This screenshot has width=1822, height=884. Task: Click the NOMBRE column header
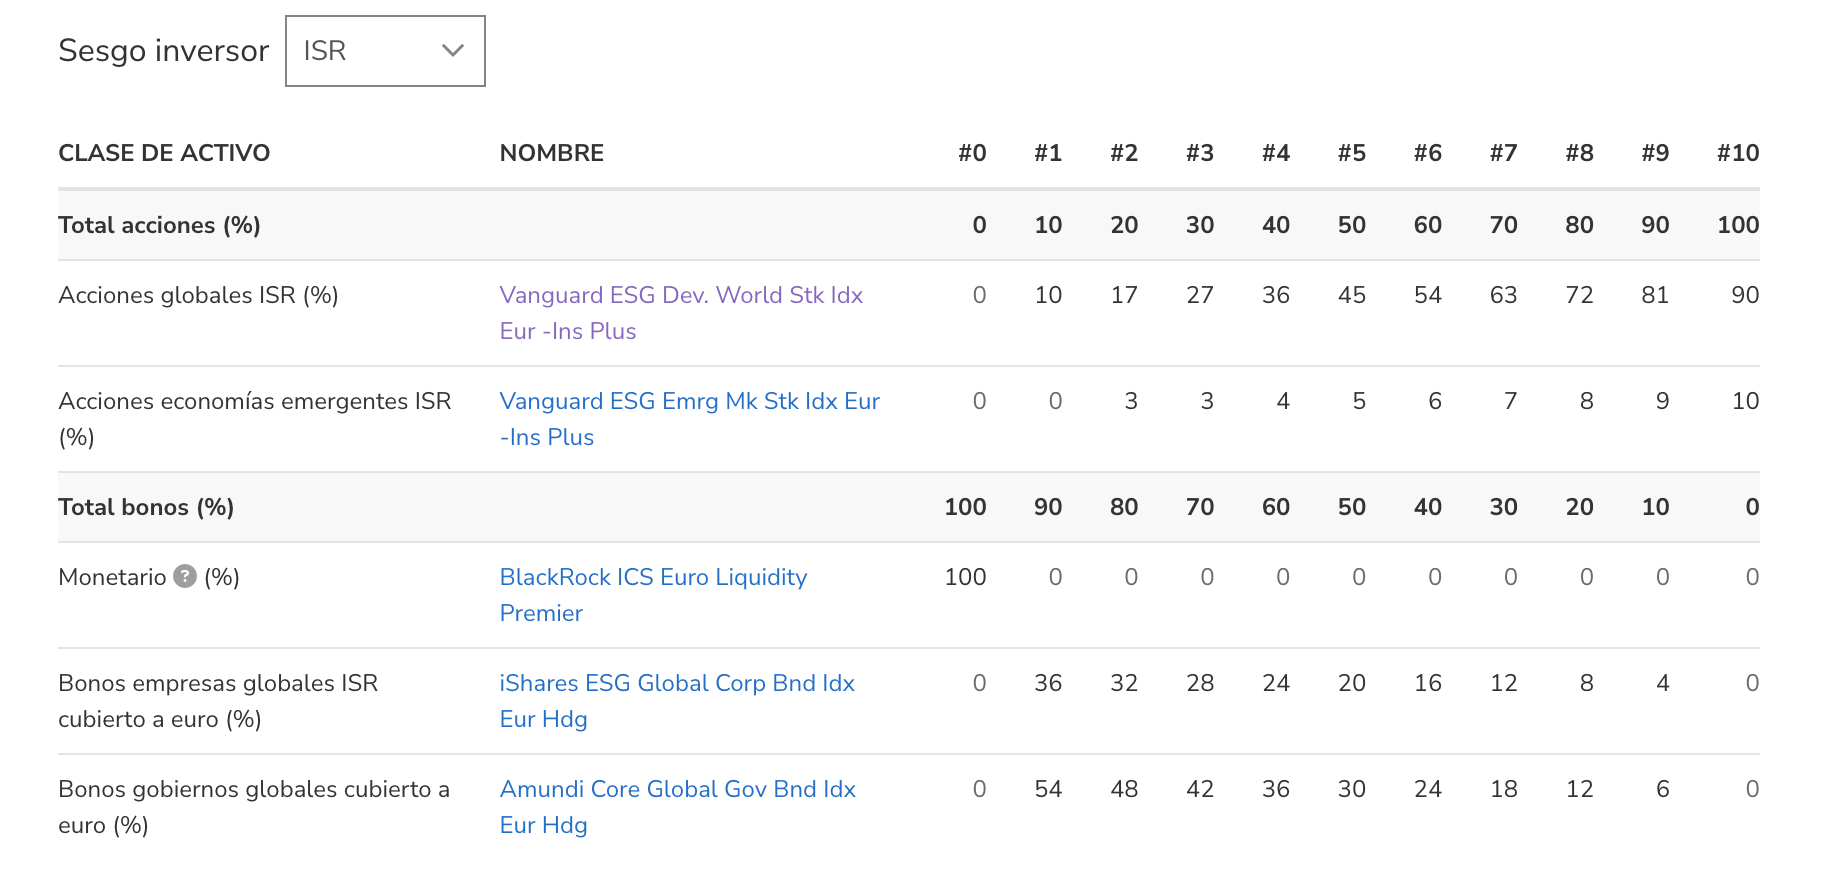pyautogui.click(x=552, y=153)
